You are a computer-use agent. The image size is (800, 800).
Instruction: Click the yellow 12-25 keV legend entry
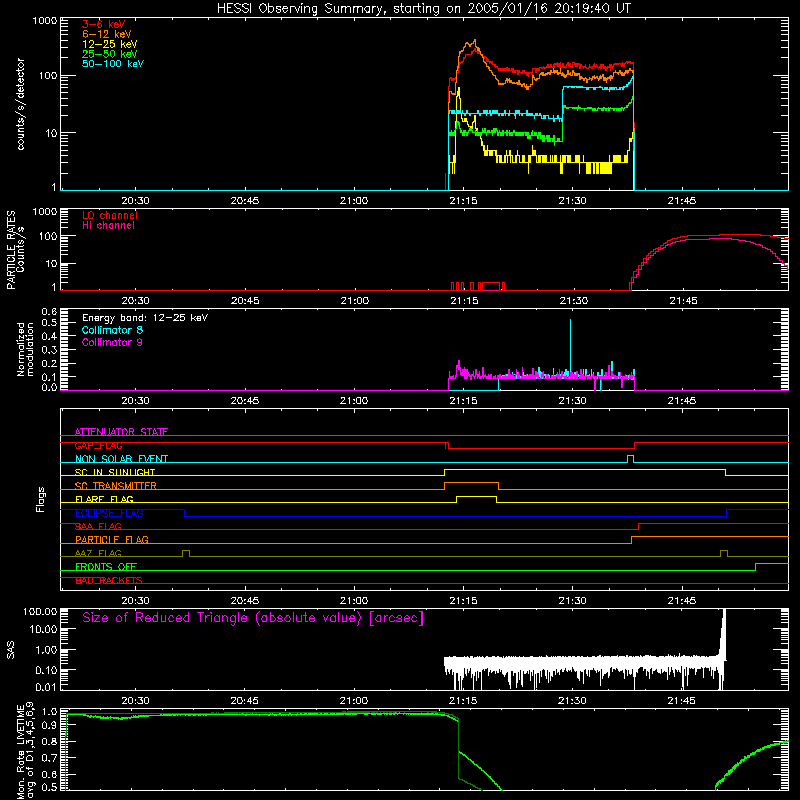click(110, 44)
